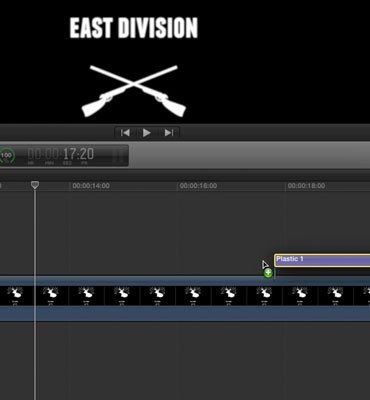This screenshot has height=400, width=370.
Task: Select the Plastic 1 title clip
Action: [322, 260]
